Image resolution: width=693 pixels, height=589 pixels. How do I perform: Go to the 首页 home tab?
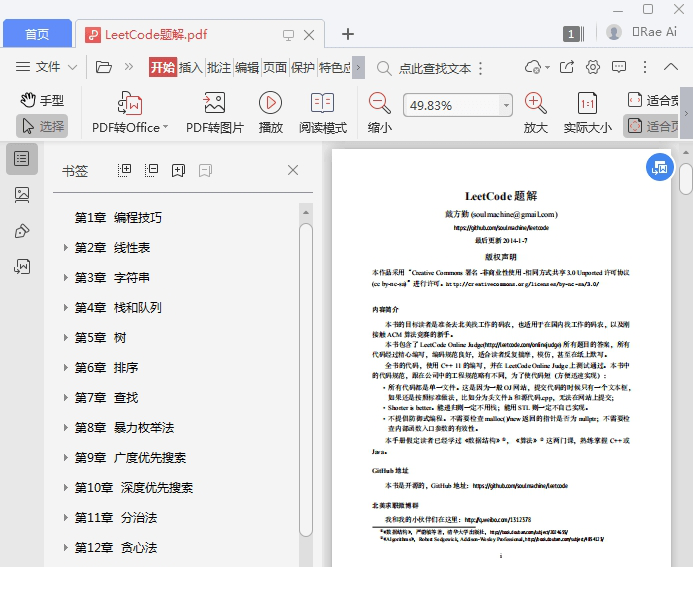(37, 34)
